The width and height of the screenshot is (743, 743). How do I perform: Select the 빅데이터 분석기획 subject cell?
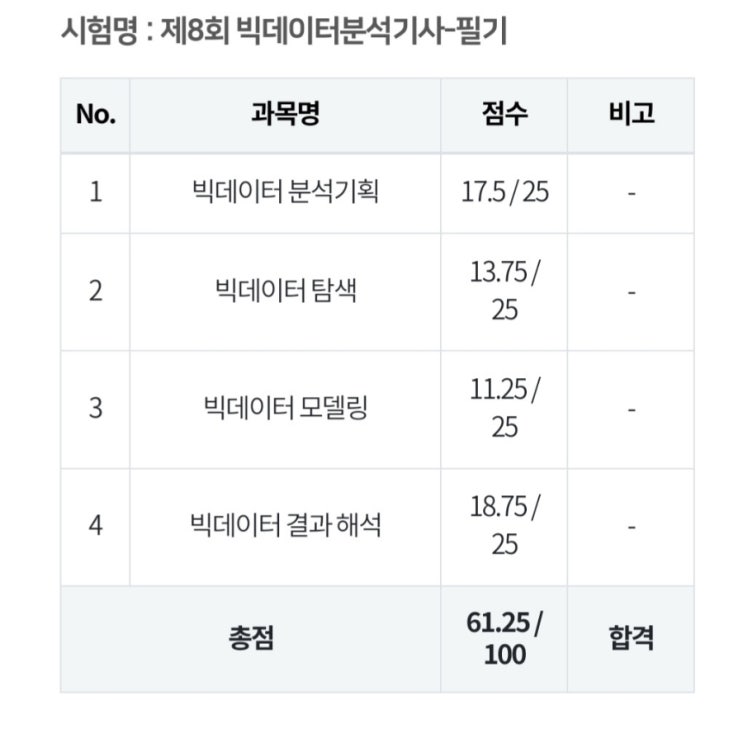[285, 193]
